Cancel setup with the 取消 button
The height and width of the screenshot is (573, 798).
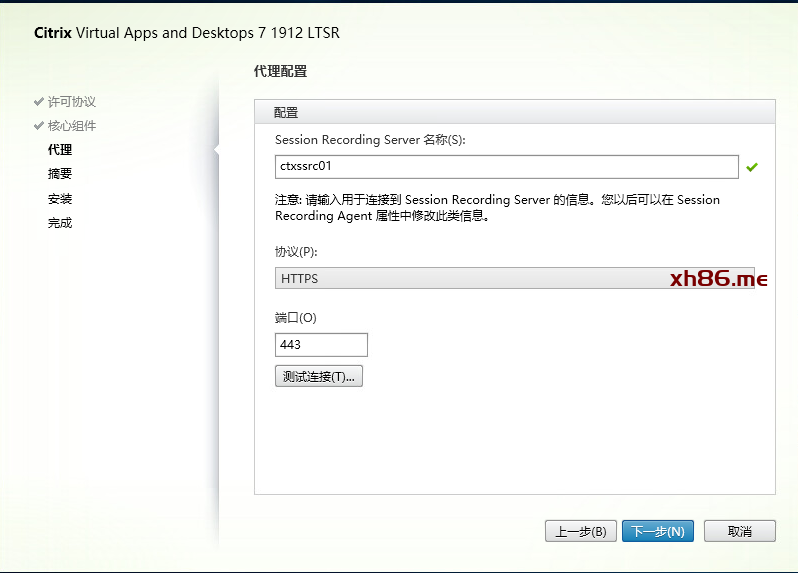click(739, 531)
